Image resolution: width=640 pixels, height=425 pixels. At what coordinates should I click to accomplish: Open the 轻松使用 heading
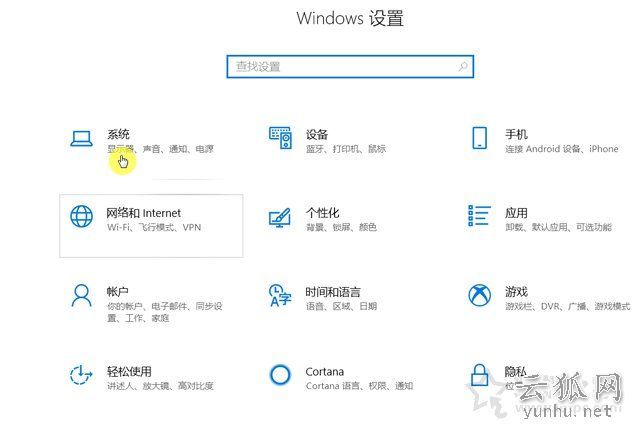[129, 371]
